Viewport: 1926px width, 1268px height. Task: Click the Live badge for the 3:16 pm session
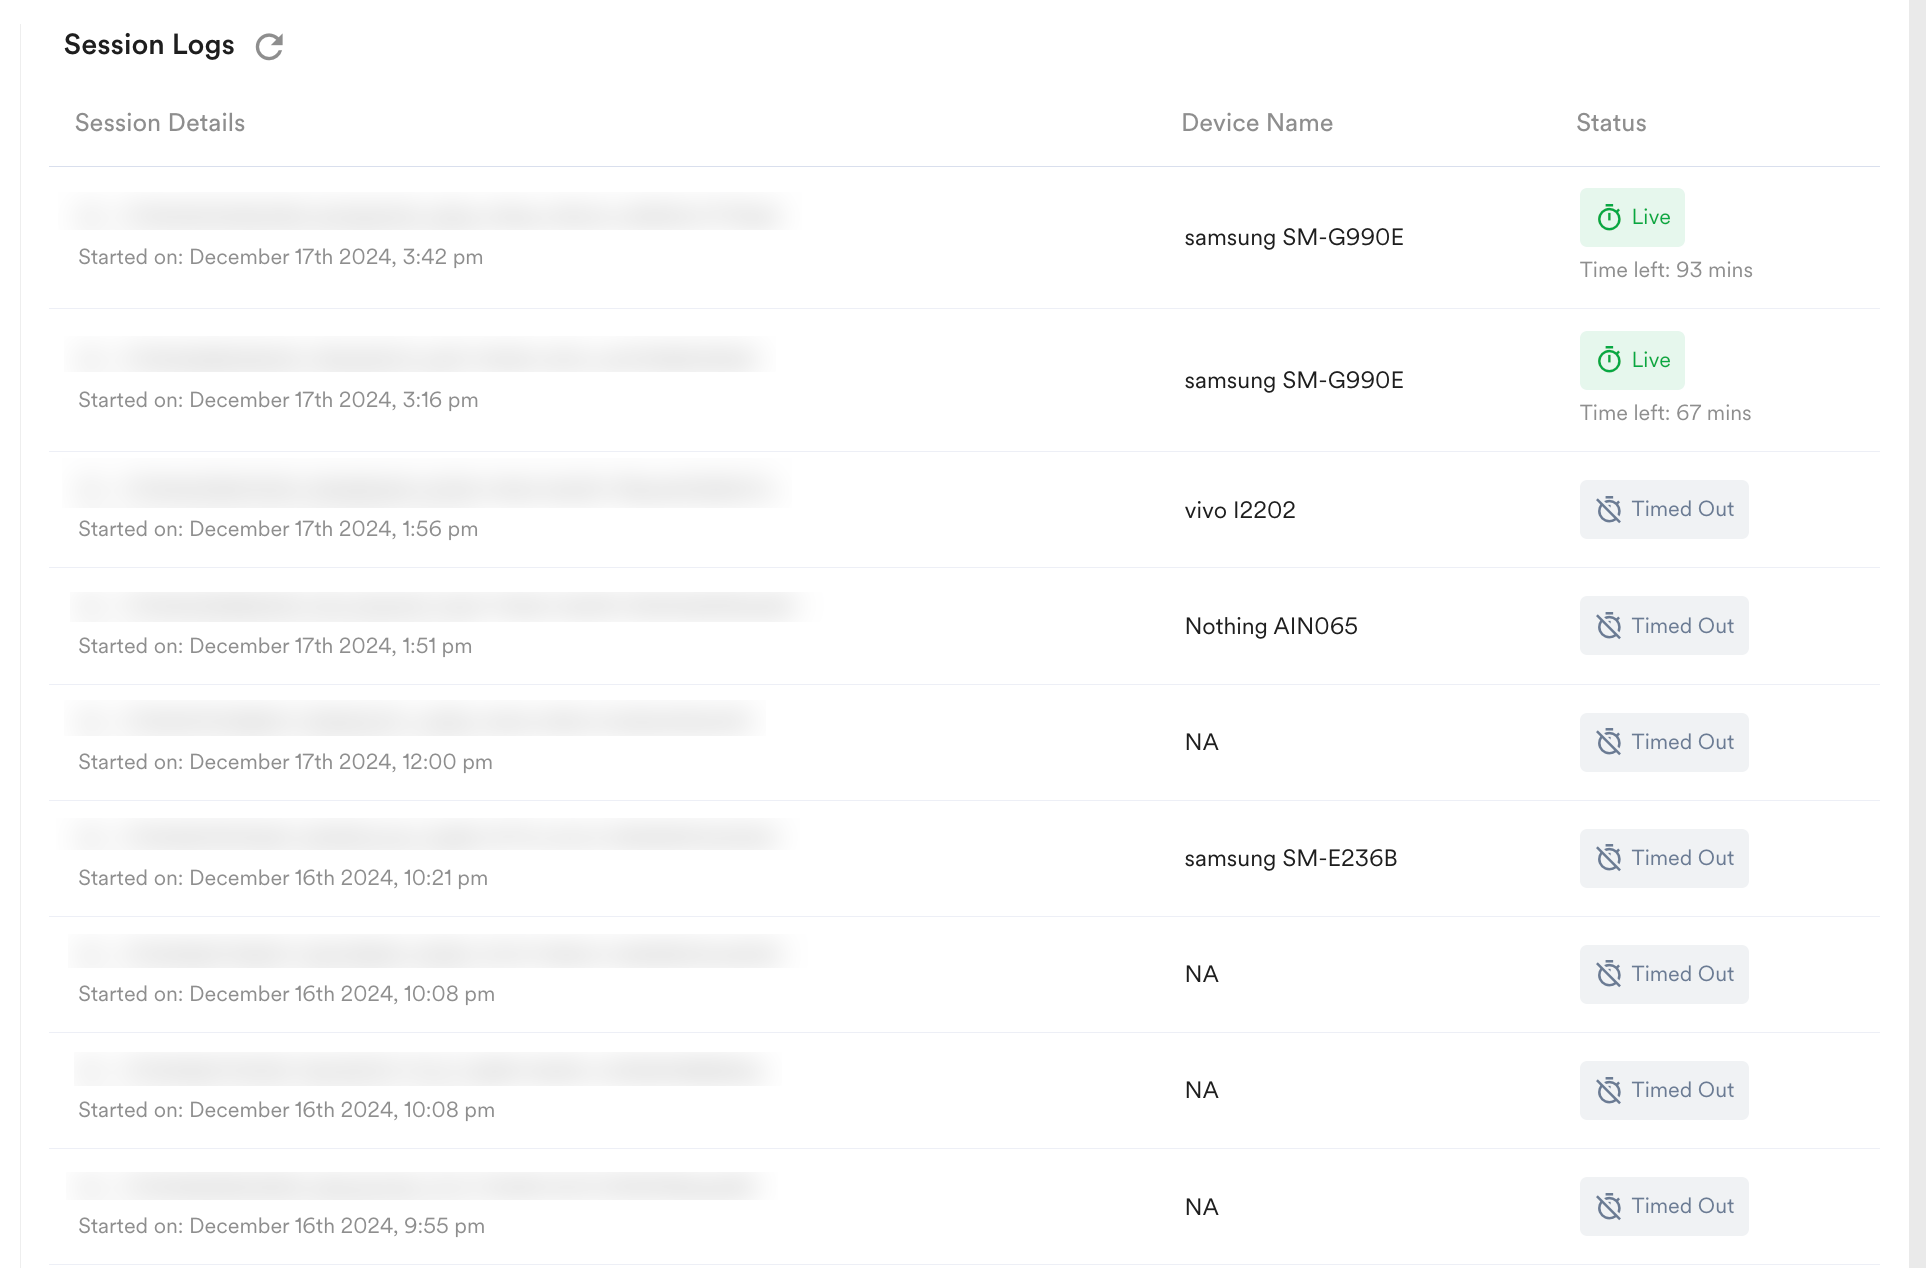[1631, 360]
